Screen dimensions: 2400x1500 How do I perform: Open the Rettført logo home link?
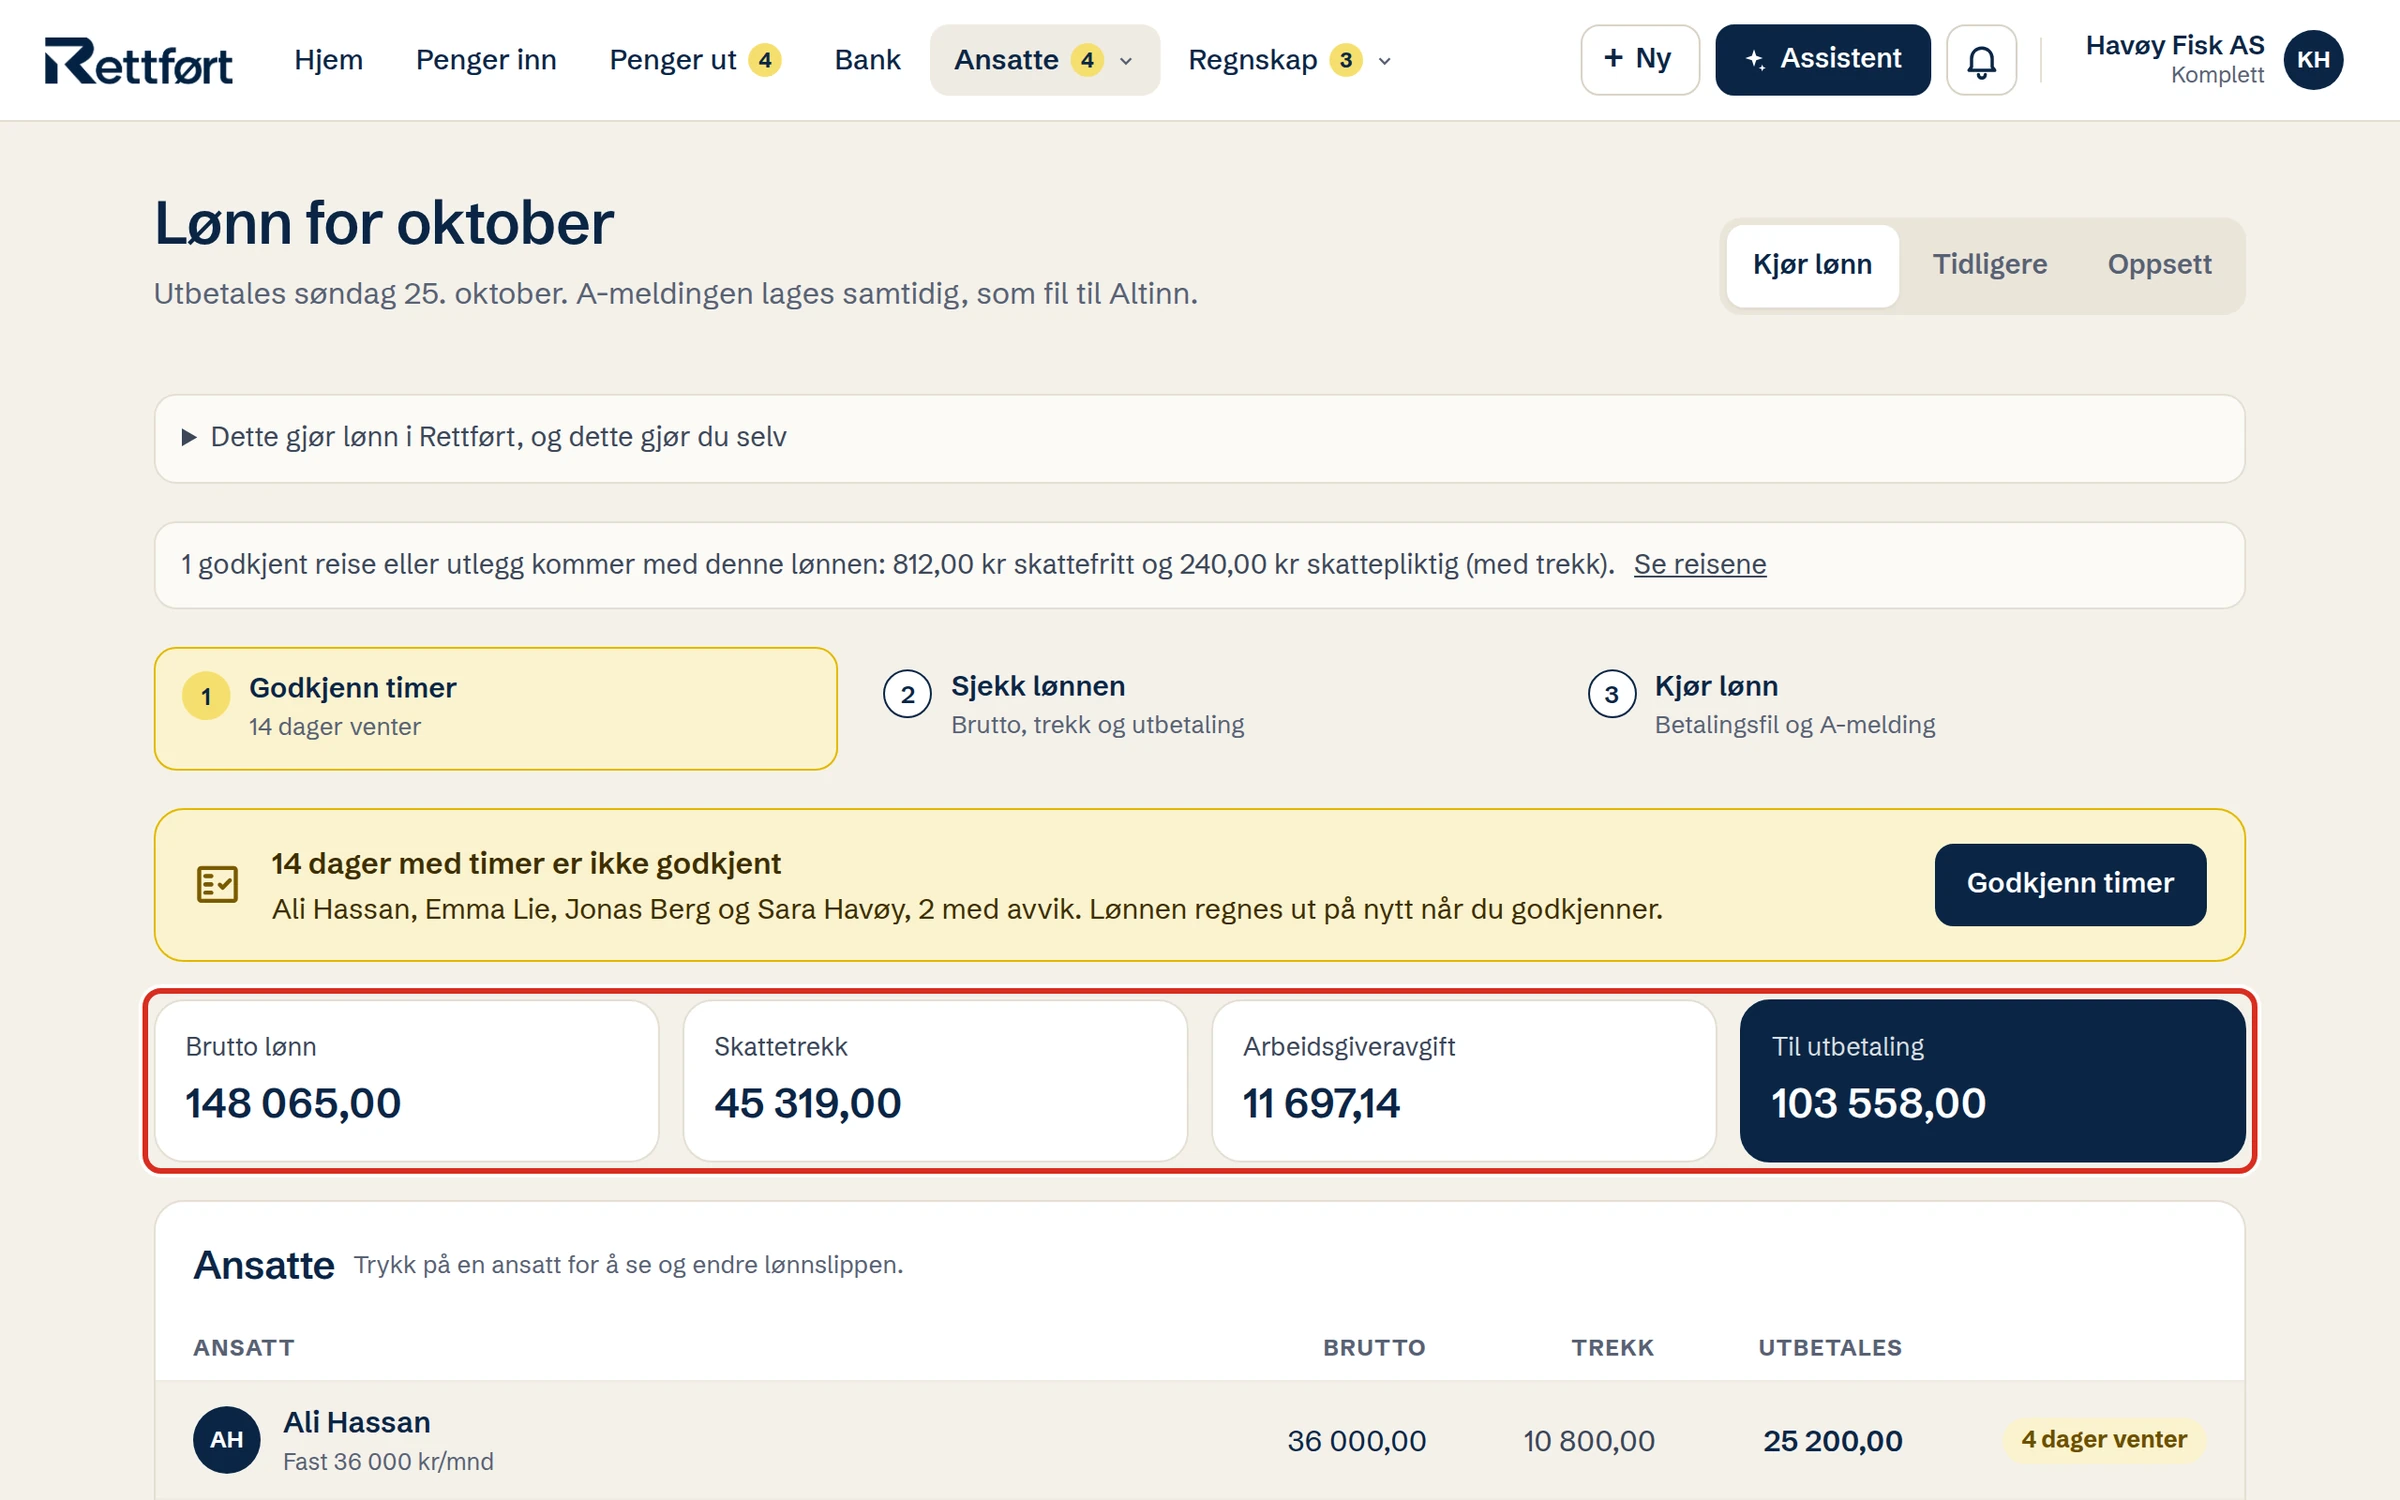(x=139, y=61)
